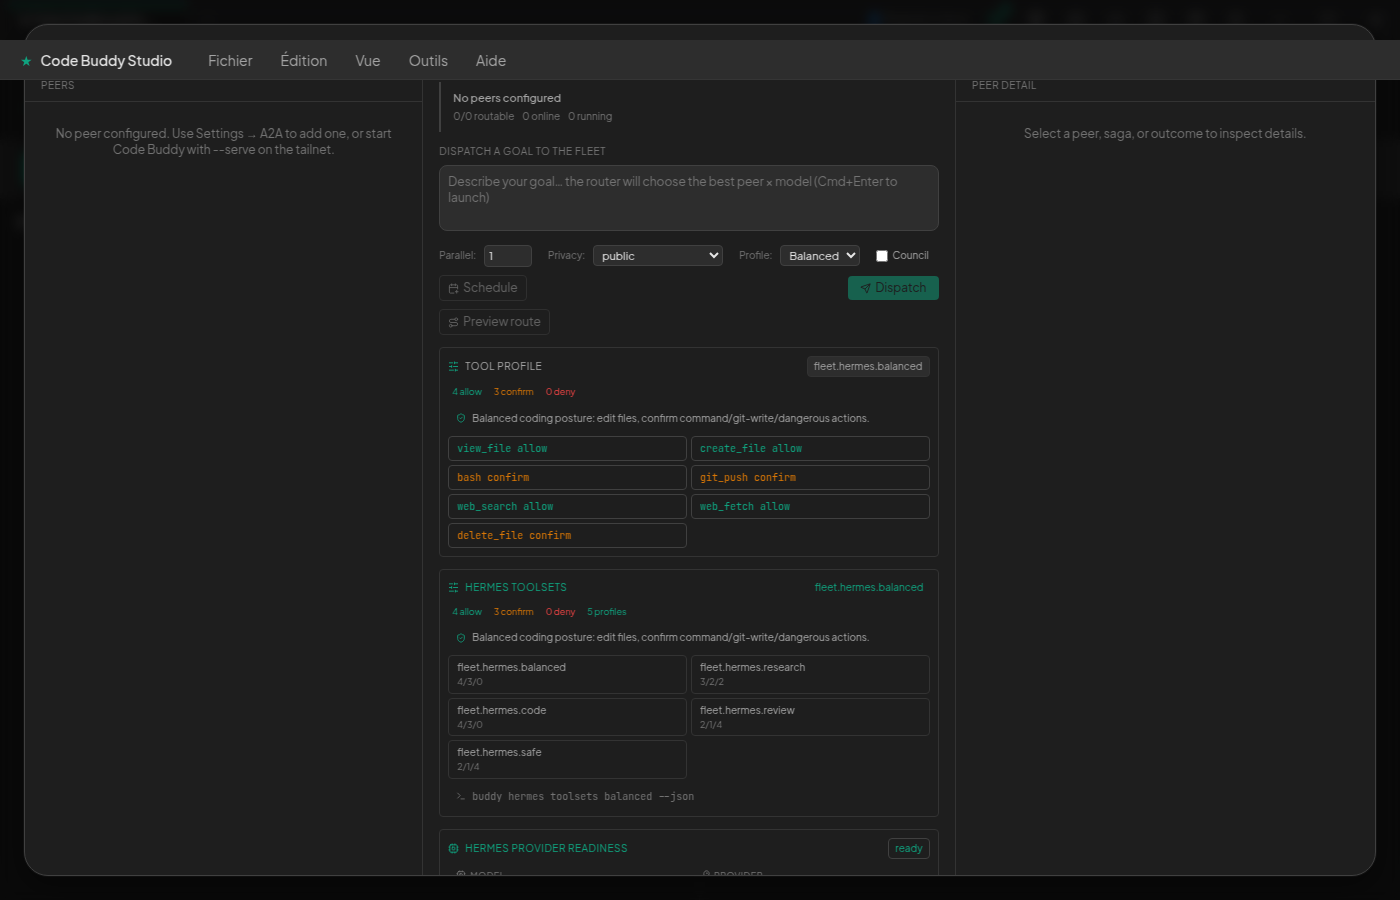Click the Code Buddy Studio star icon
This screenshot has width=1400, height=900.
click(26, 61)
